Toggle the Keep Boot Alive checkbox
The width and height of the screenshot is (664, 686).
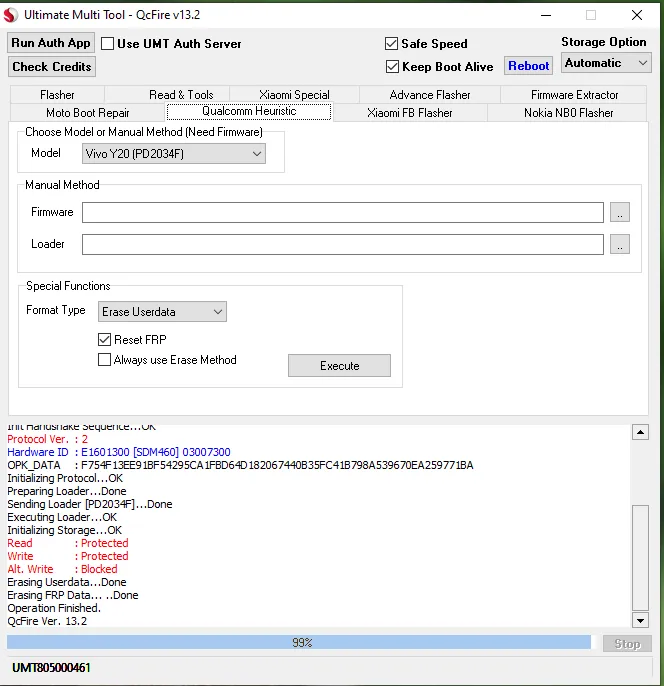(392, 67)
